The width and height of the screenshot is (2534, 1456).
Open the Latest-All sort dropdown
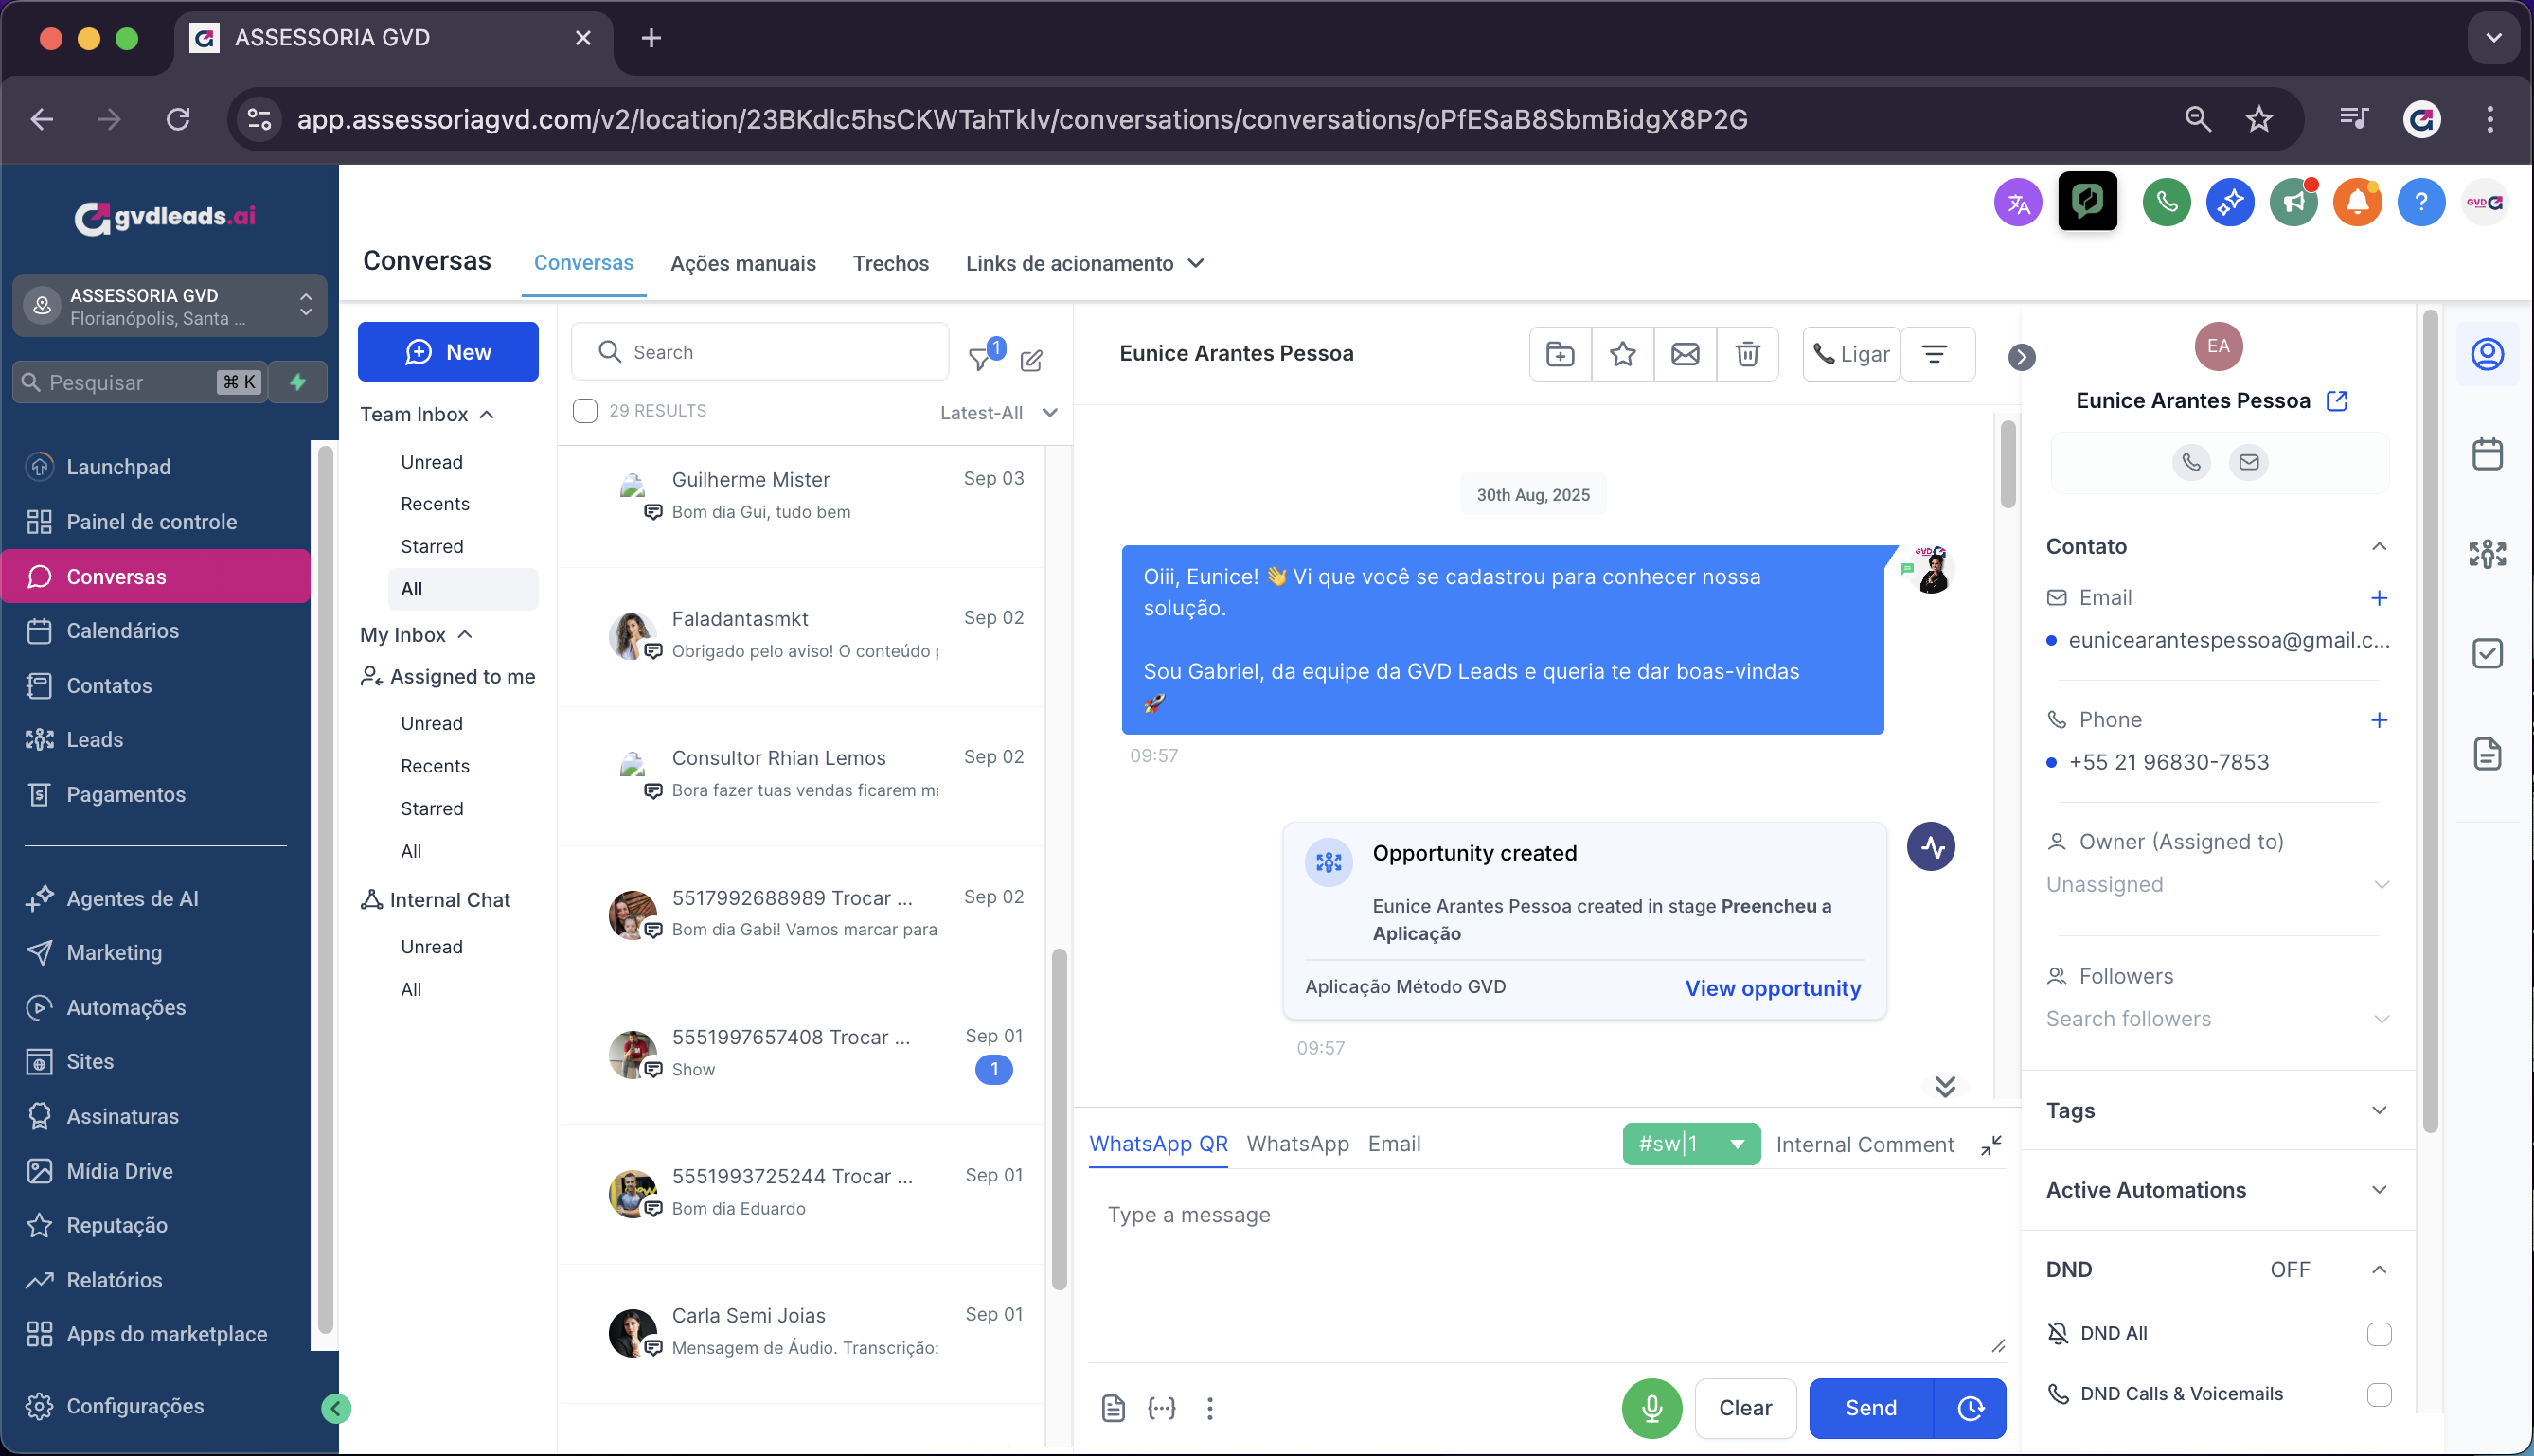(x=998, y=413)
